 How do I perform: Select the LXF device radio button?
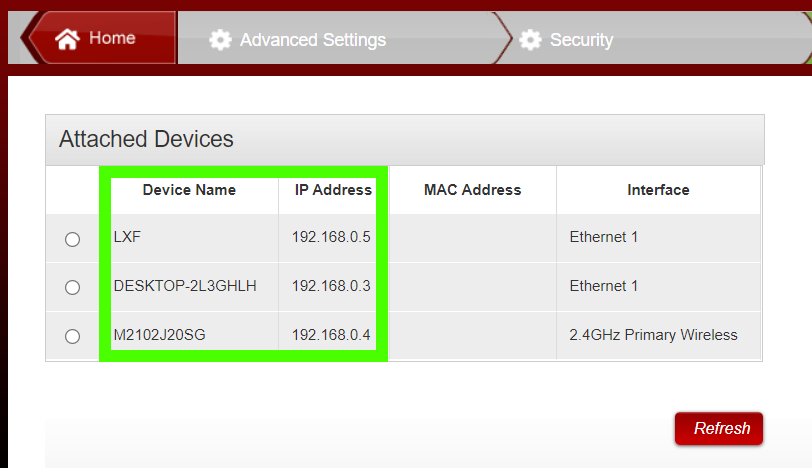point(72,239)
